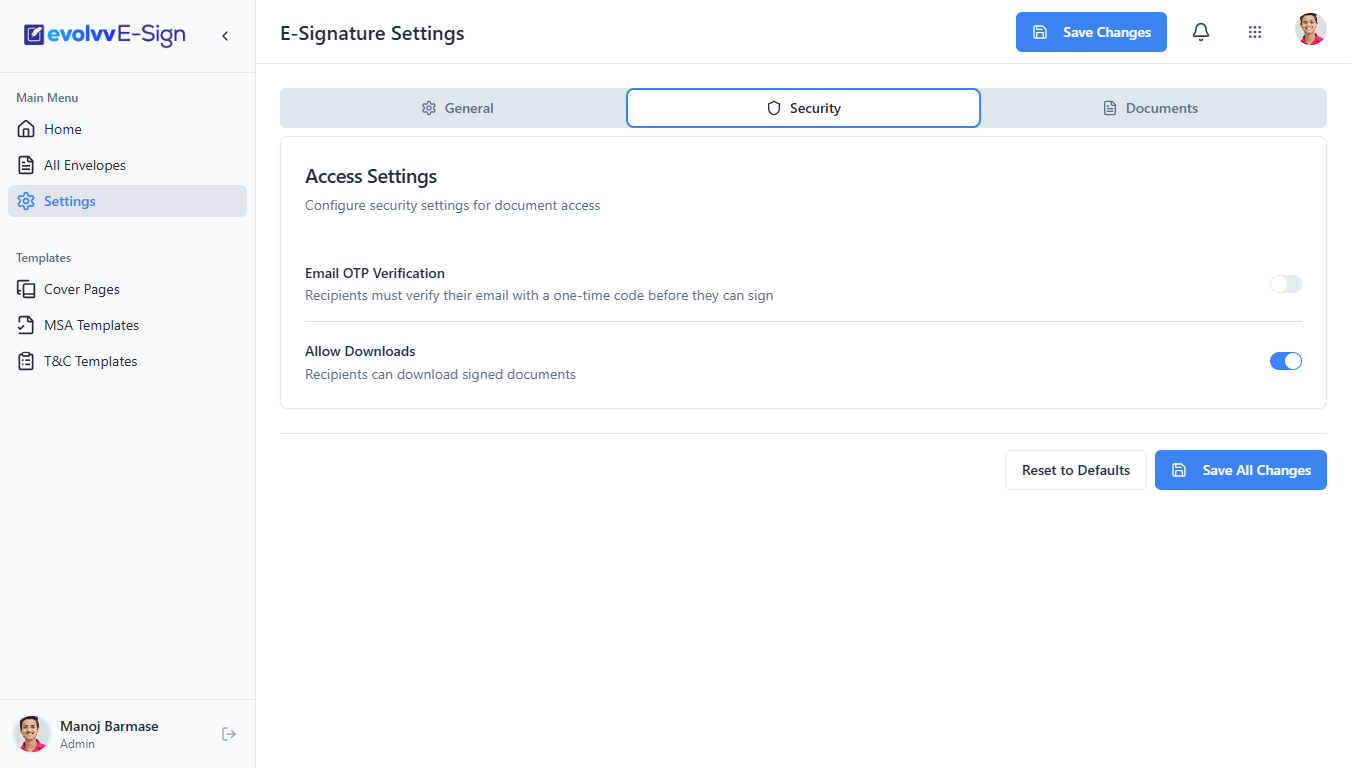This screenshot has width=1366, height=768.
Task: Click the Save All Changes button
Action: [x=1241, y=470]
